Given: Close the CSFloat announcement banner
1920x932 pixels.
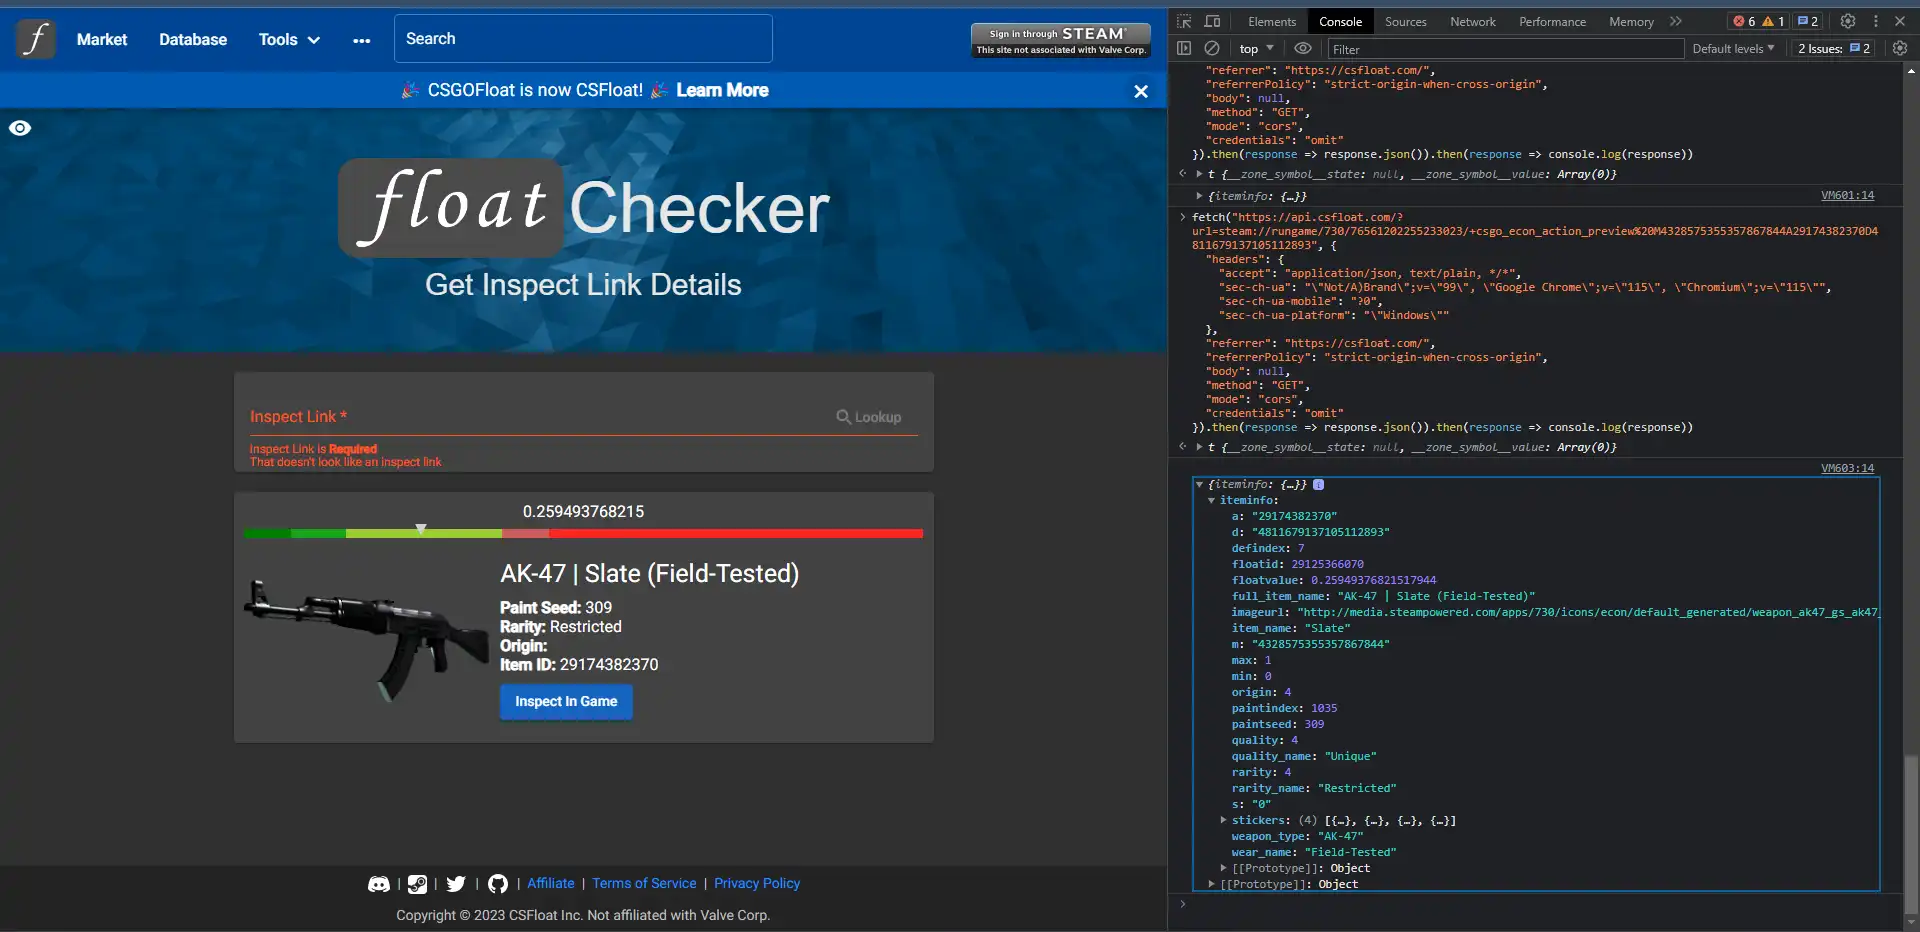Looking at the screenshot, I should (x=1141, y=91).
